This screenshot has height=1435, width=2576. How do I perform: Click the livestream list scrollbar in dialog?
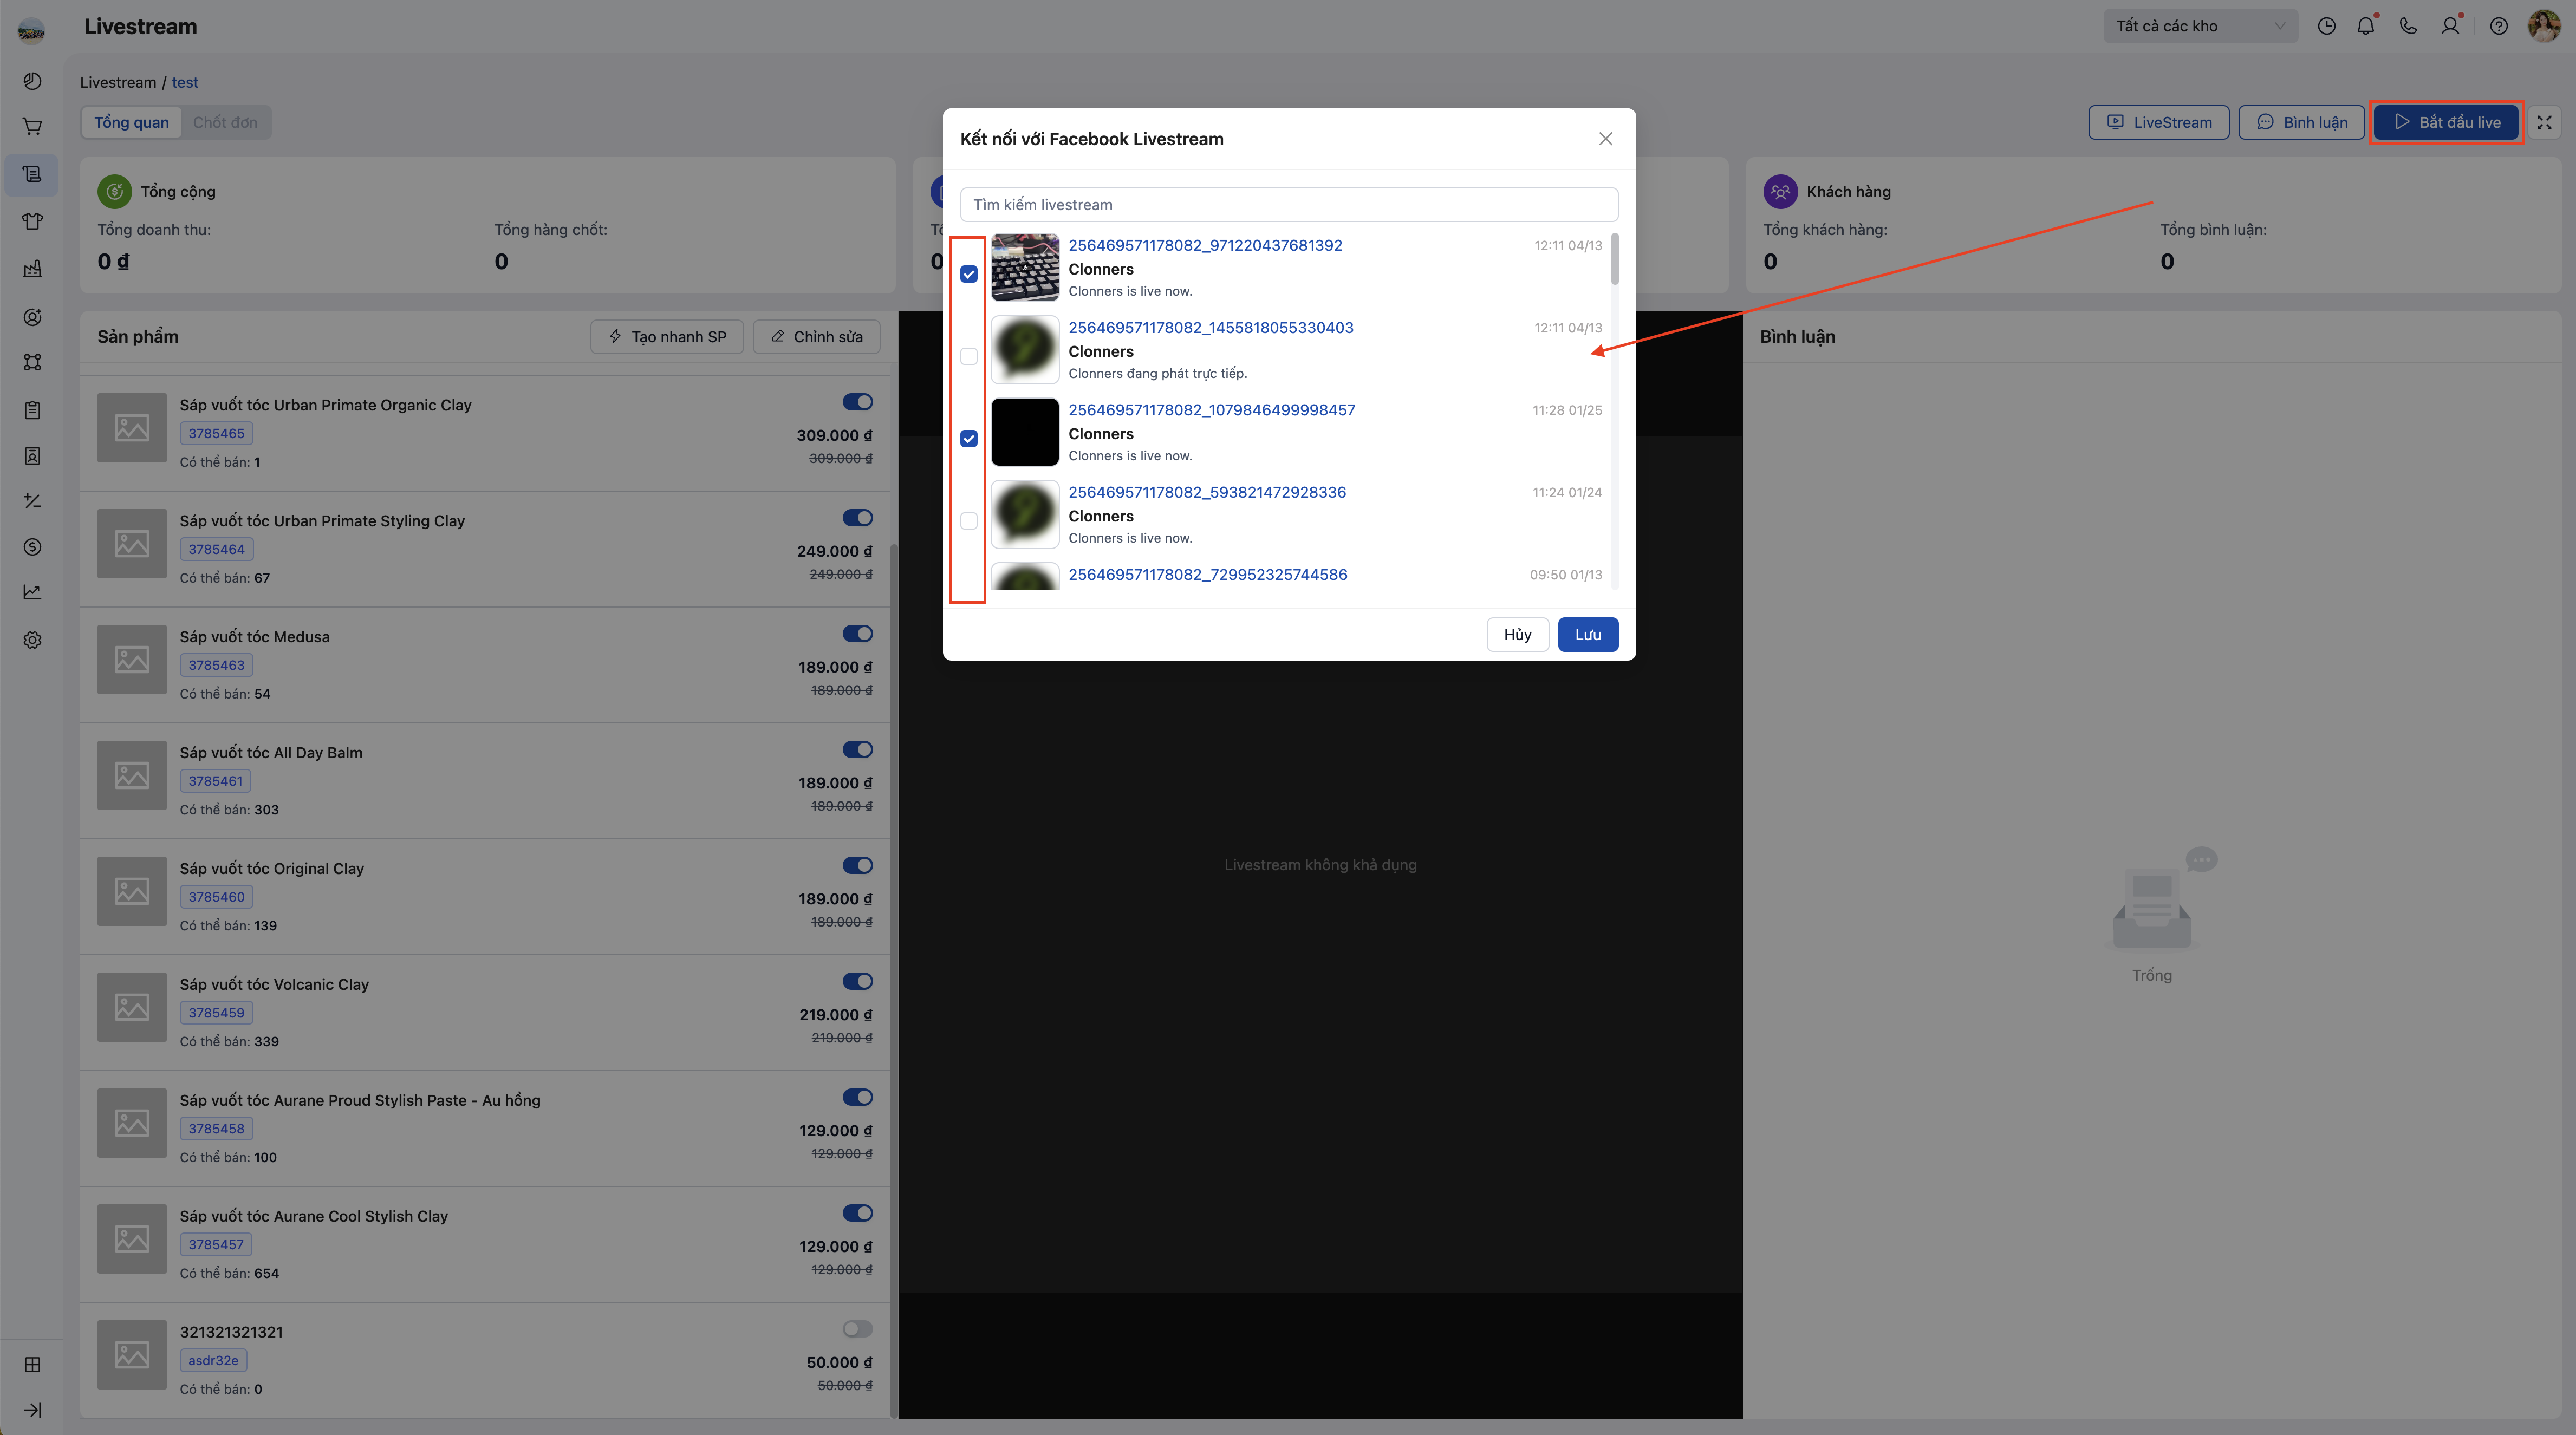pos(1614,260)
